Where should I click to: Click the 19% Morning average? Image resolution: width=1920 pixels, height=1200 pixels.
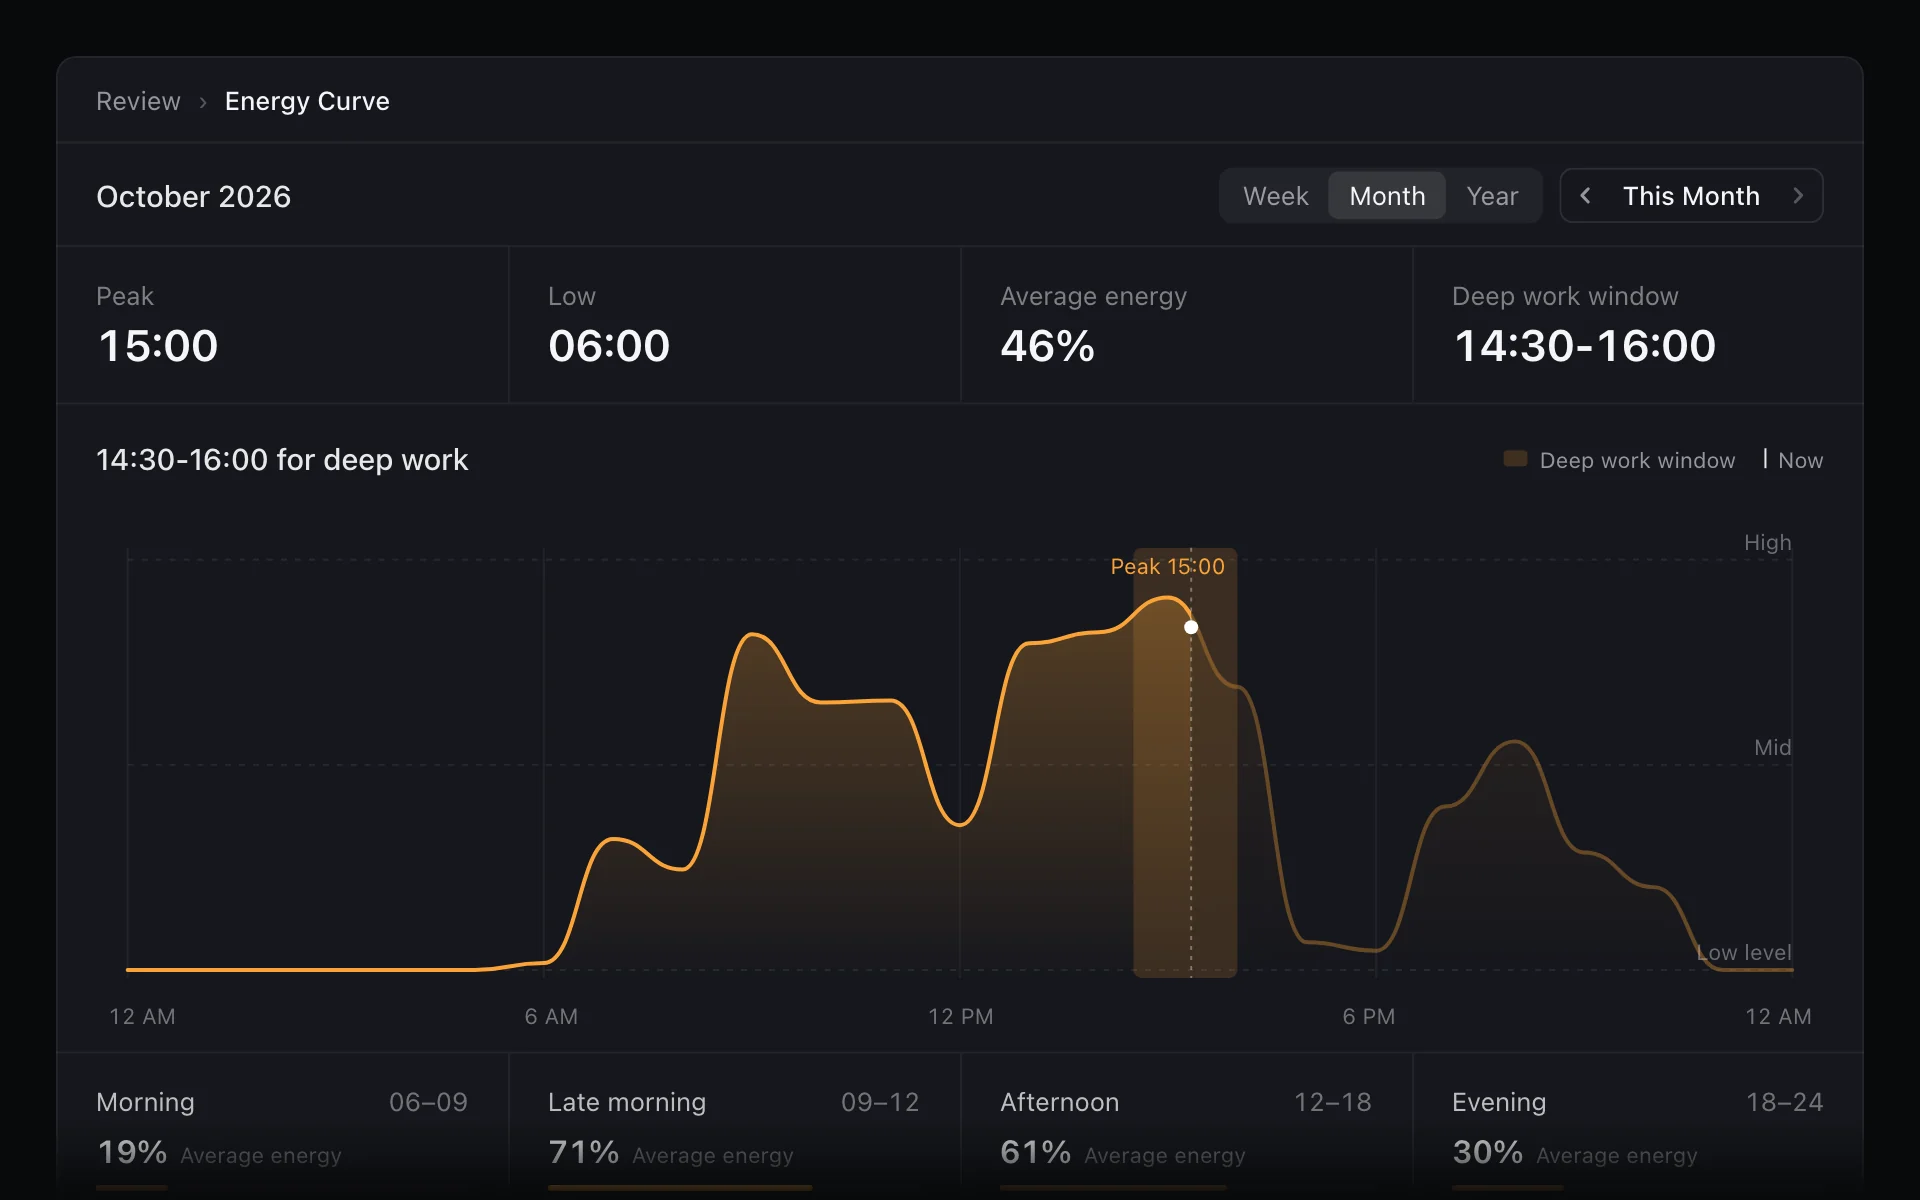tap(131, 1152)
